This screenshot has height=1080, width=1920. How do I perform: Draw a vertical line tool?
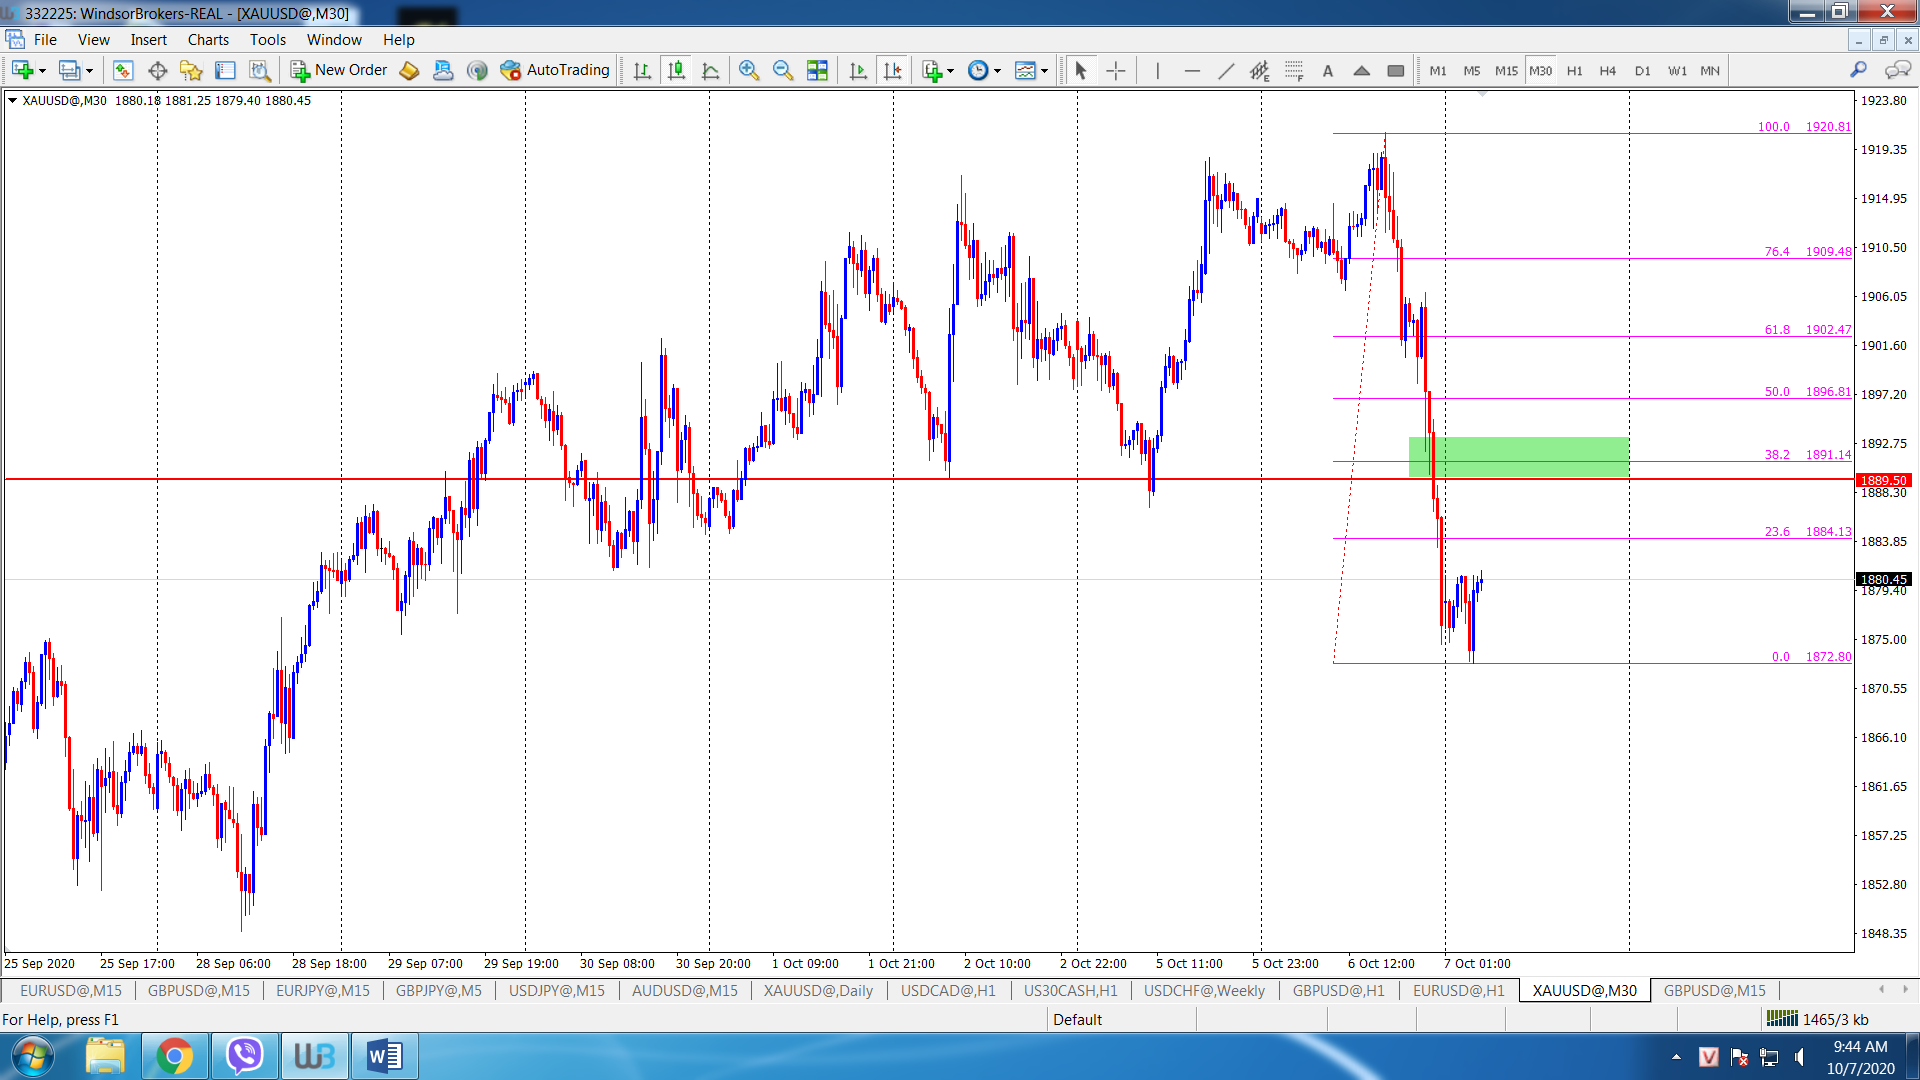(x=1157, y=70)
